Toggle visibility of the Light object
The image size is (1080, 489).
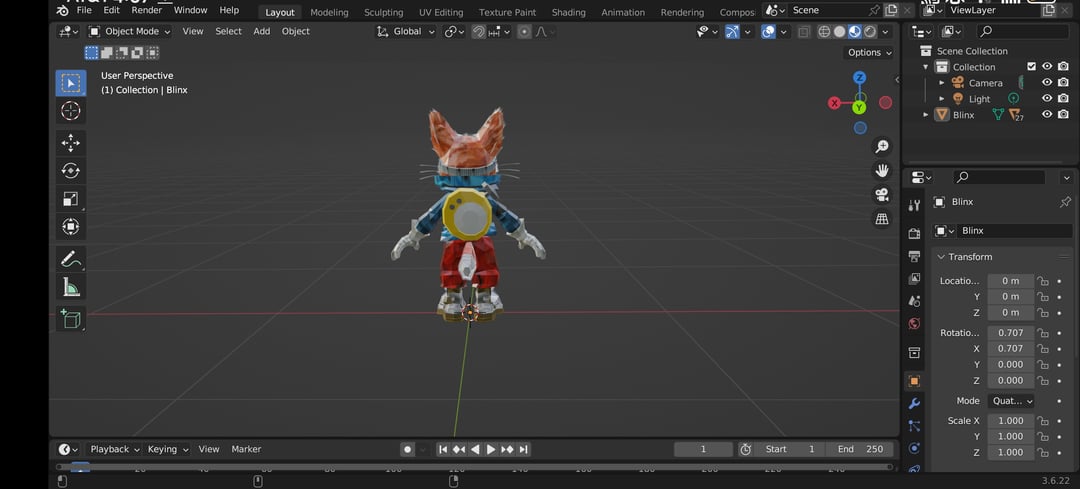pyautogui.click(x=1047, y=99)
